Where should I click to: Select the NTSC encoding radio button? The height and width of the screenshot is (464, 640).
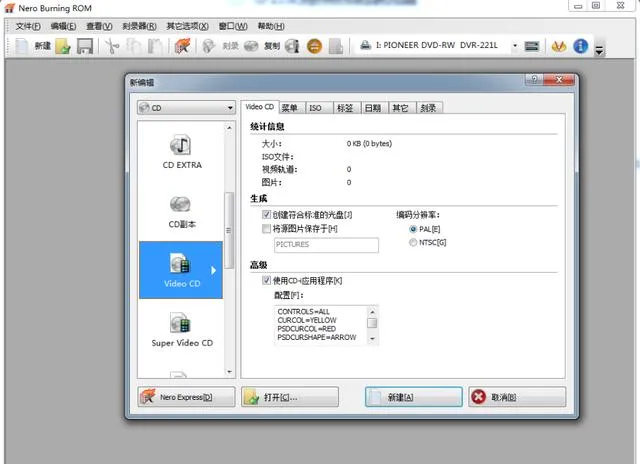[413, 242]
